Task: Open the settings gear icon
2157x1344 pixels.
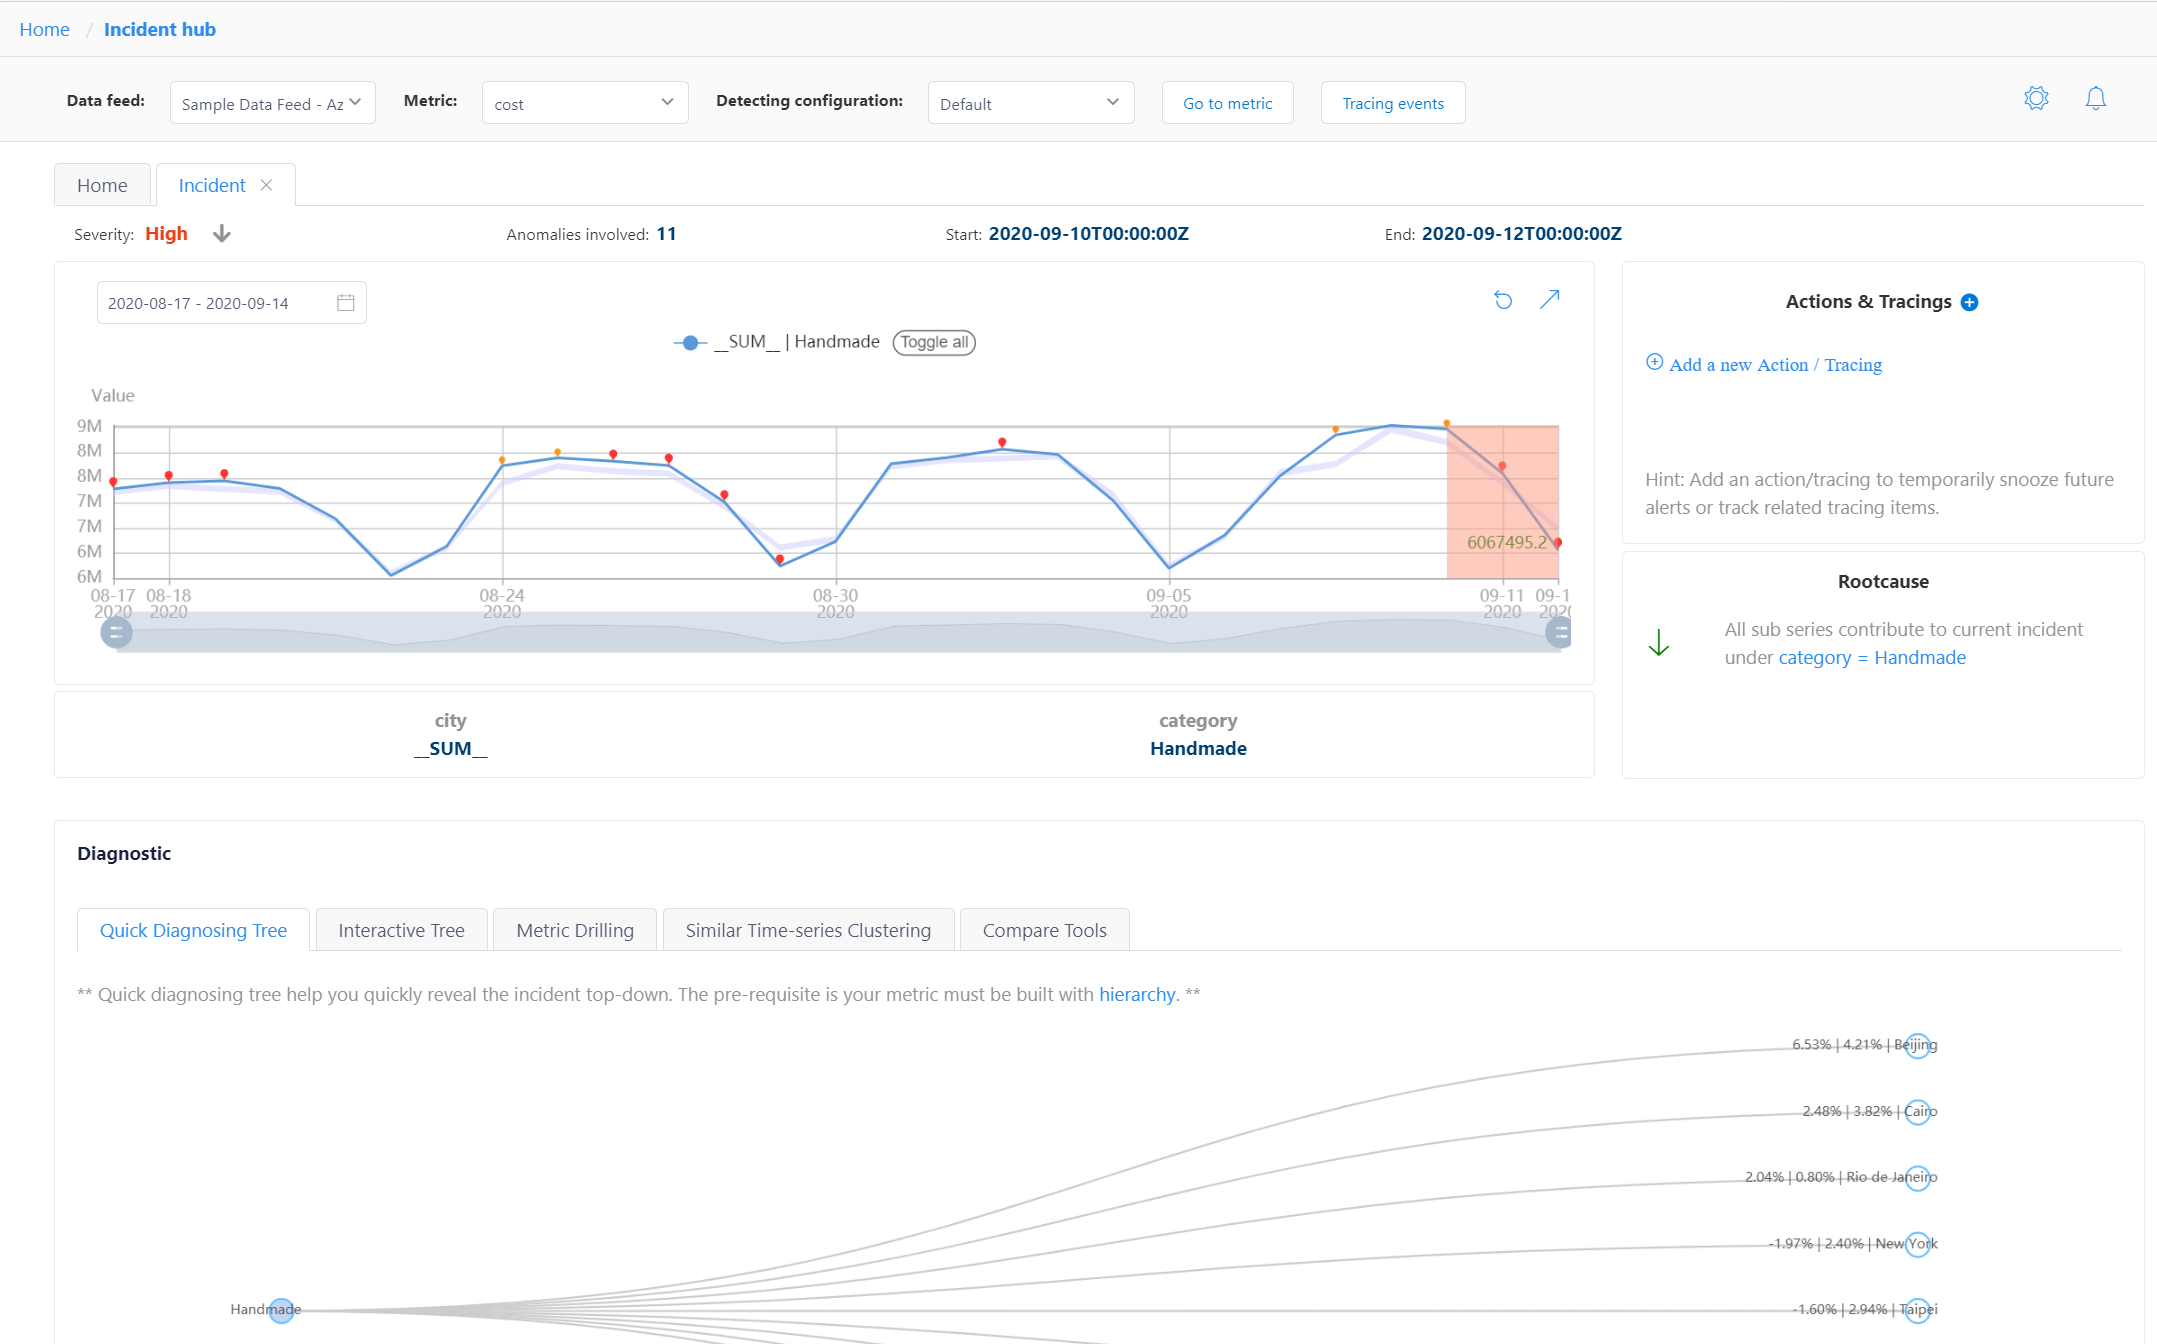Action: (2036, 98)
